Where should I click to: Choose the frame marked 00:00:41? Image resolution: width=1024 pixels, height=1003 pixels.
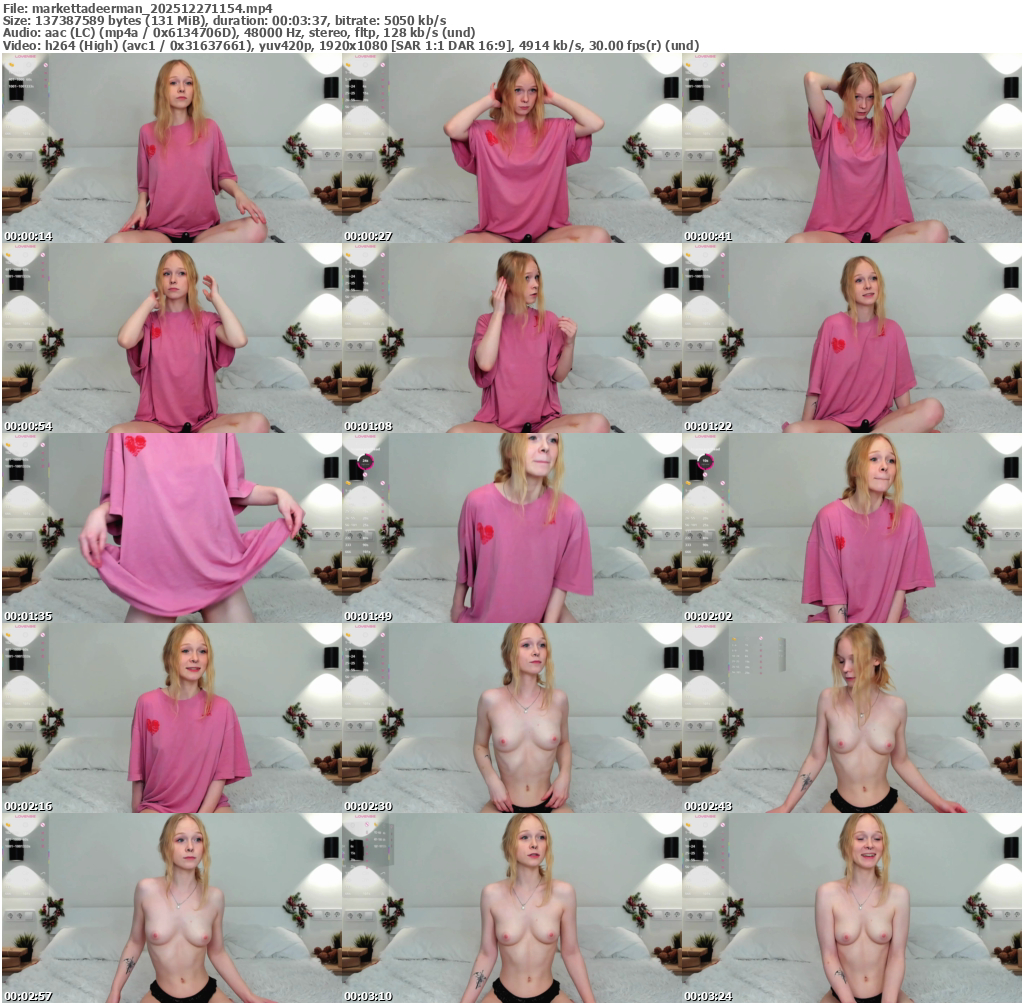(852, 148)
